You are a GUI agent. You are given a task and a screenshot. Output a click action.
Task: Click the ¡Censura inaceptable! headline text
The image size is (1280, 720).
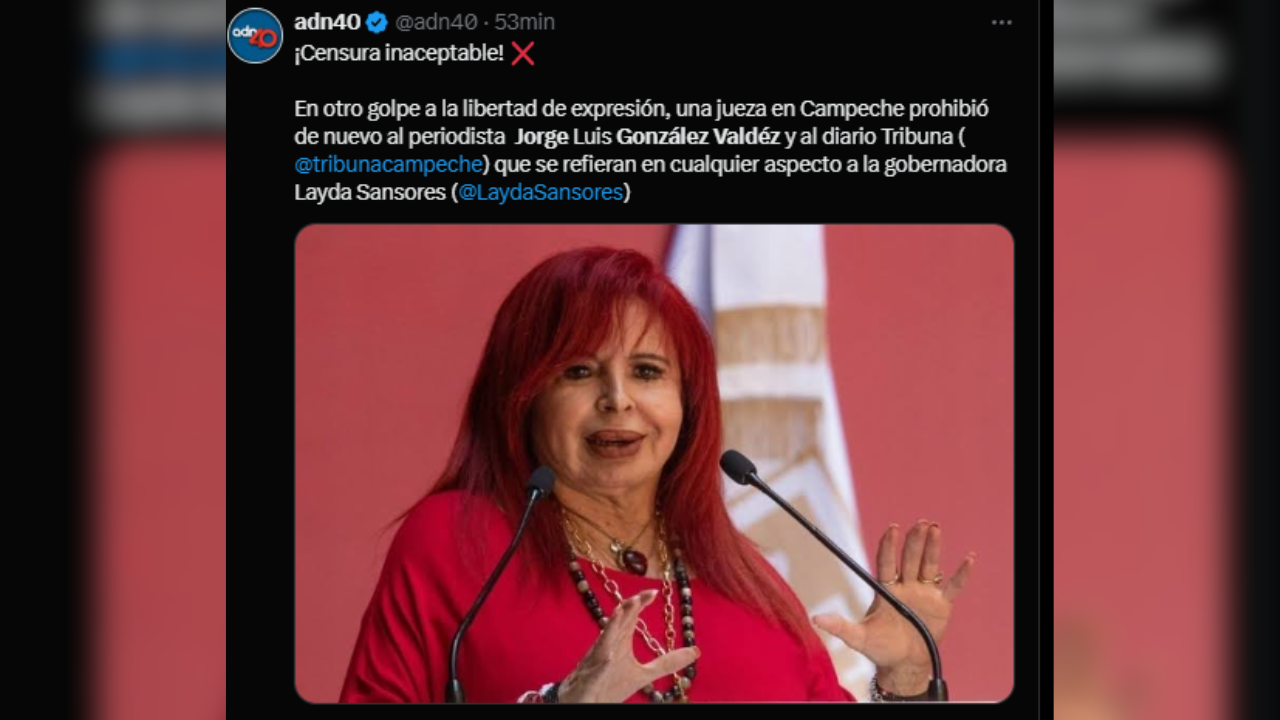(x=399, y=54)
